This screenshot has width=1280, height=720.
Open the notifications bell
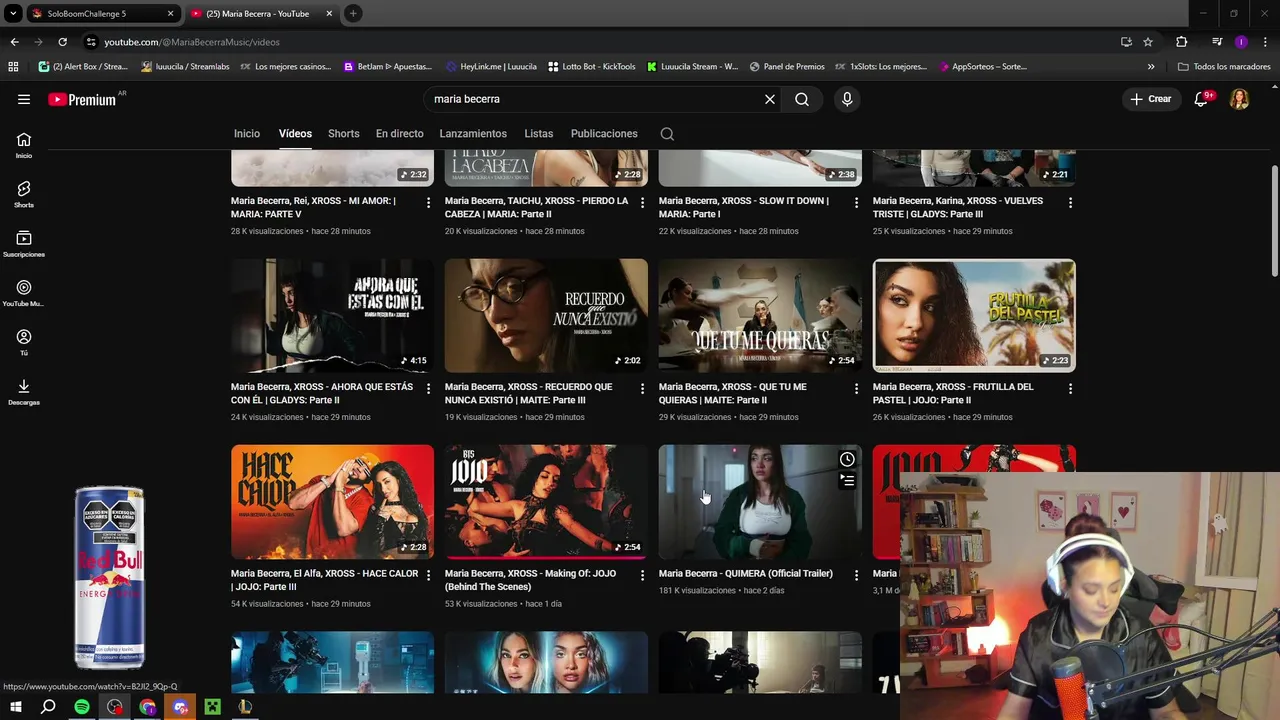1202,99
